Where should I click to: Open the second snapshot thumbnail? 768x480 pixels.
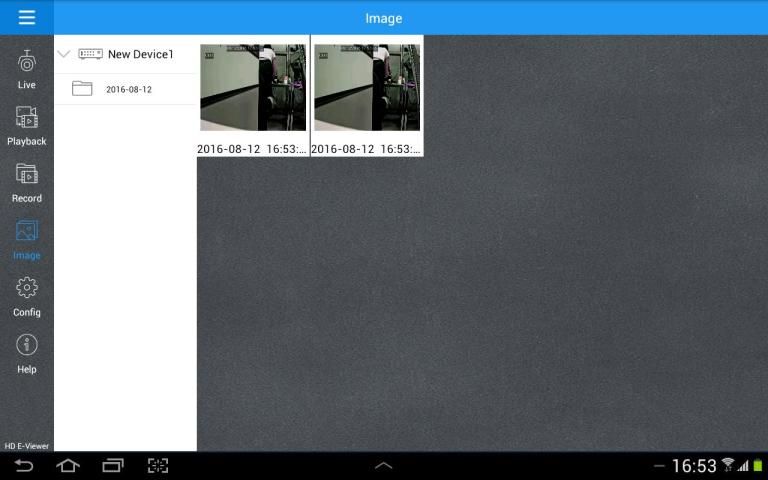click(x=367, y=87)
